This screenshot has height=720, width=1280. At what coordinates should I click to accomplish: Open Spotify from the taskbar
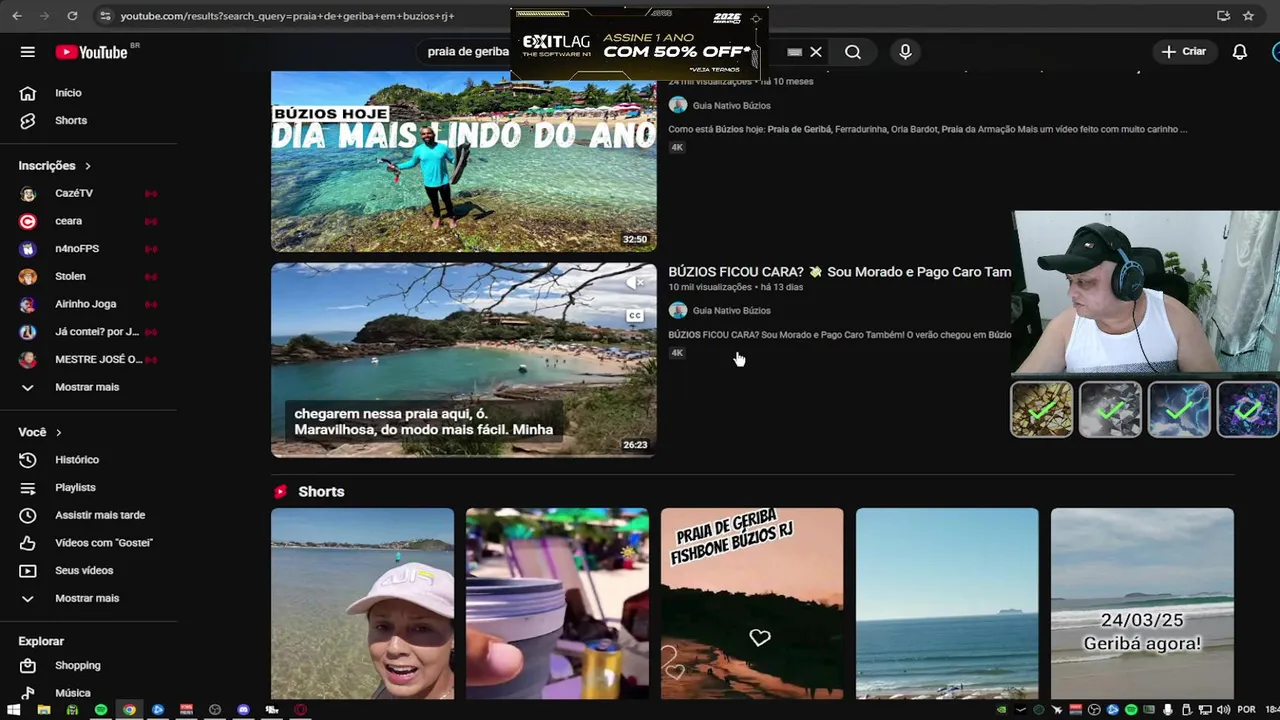tap(101, 710)
